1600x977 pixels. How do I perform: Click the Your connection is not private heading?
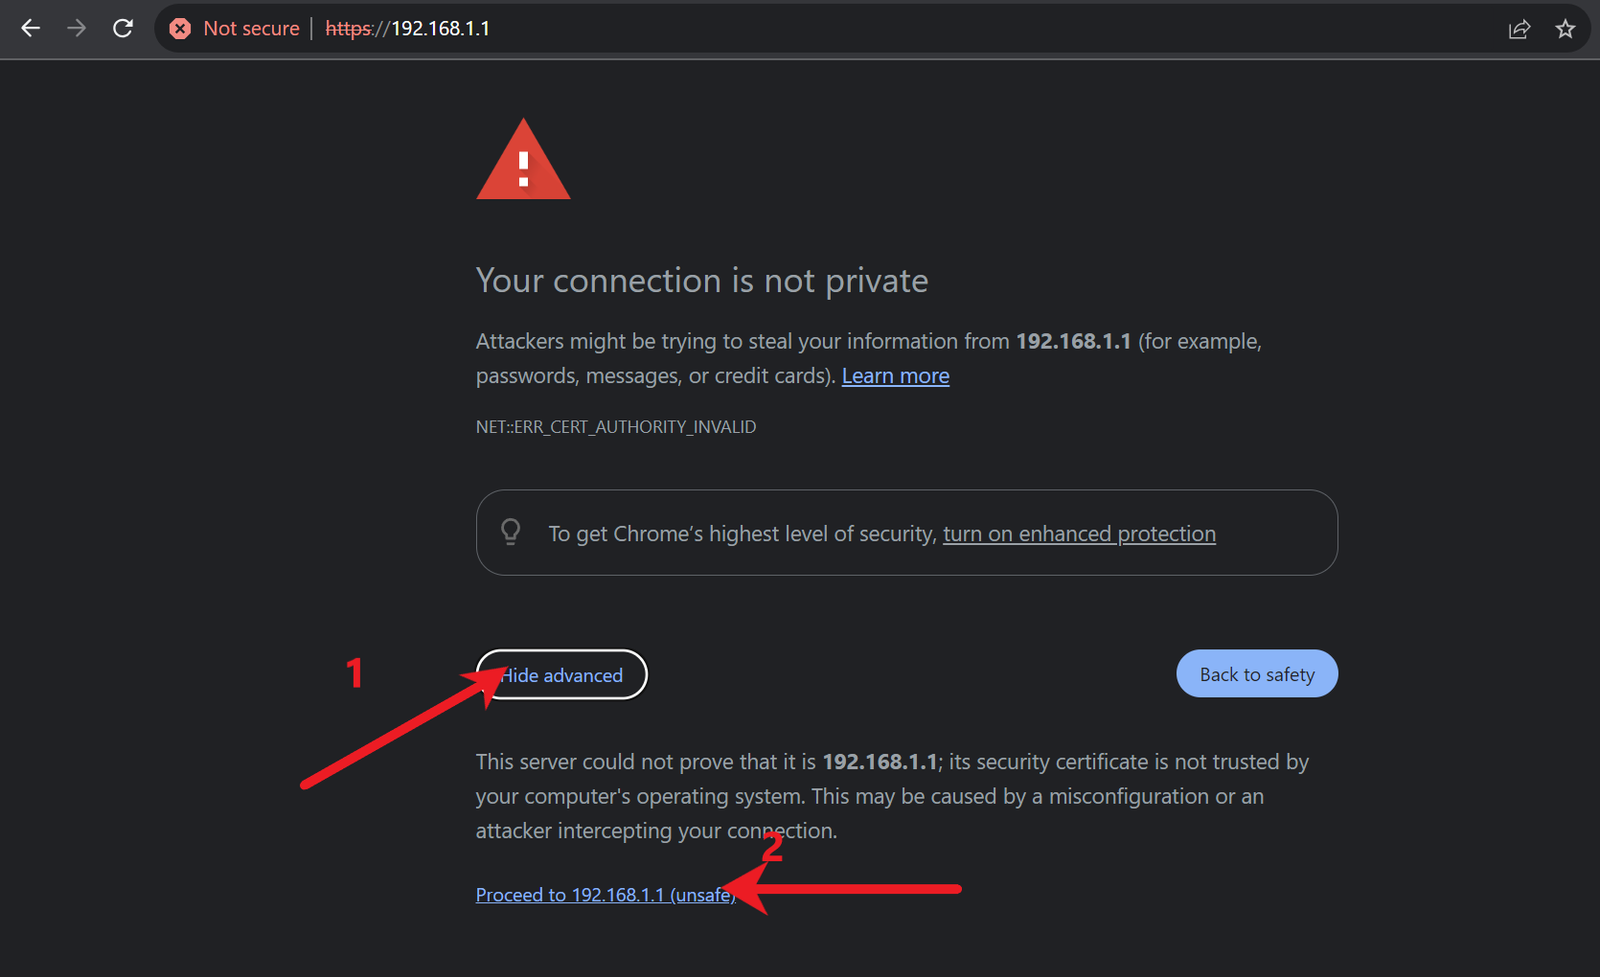pos(702,281)
